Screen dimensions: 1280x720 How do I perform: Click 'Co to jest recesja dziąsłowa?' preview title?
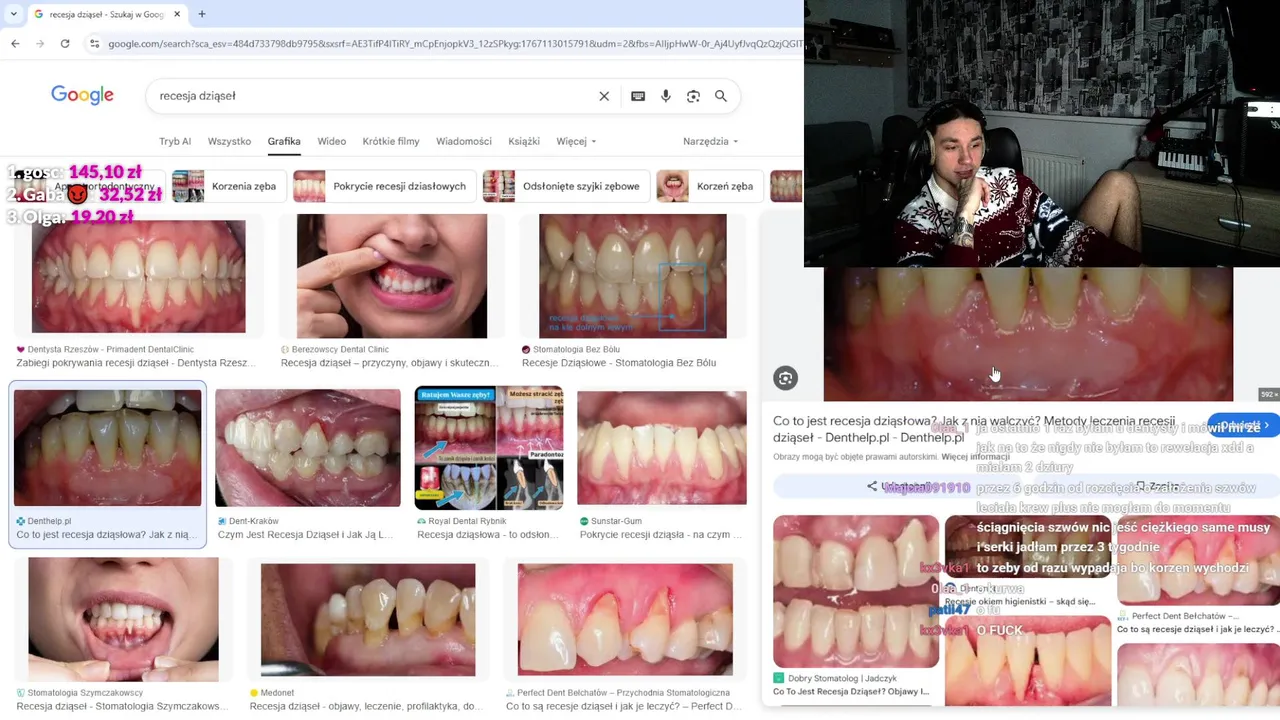pos(974,429)
